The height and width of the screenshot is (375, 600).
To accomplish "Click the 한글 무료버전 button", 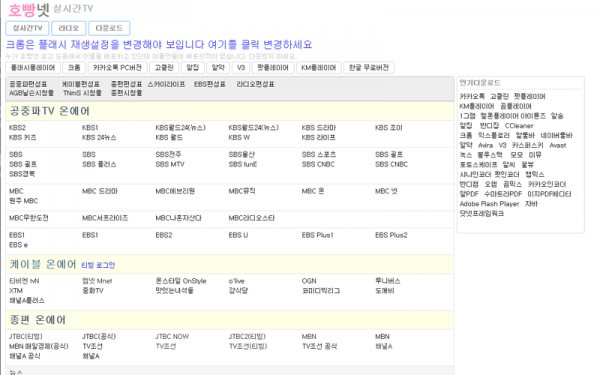I will tap(368, 68).
